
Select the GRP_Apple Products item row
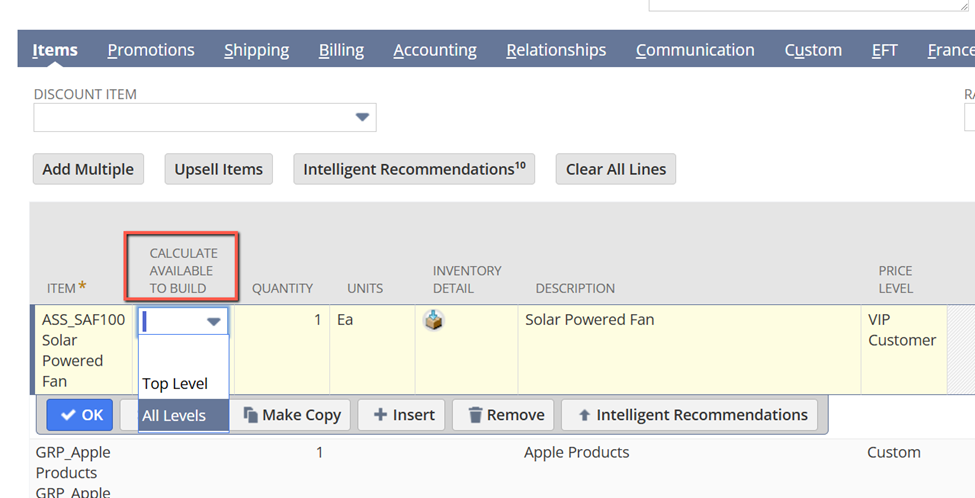coord(73,462)
